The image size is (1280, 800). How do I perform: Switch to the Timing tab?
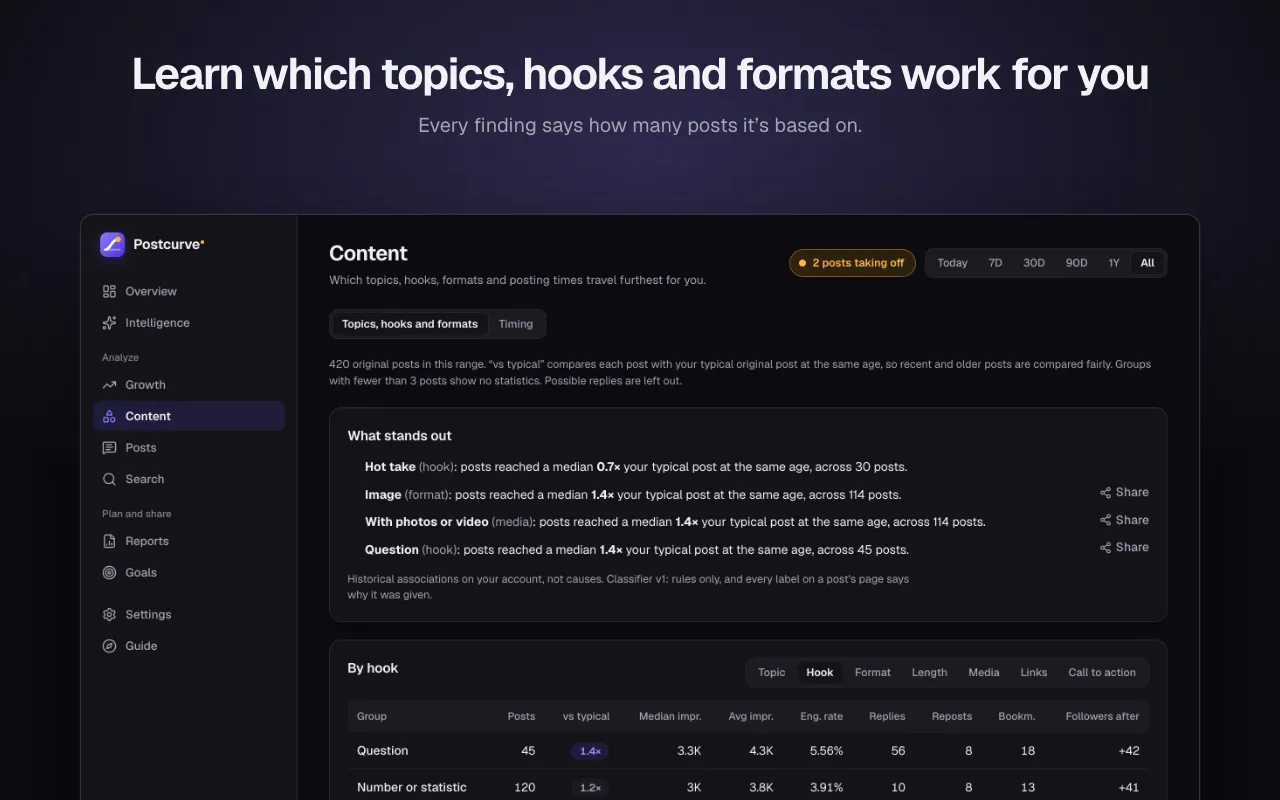516,324
